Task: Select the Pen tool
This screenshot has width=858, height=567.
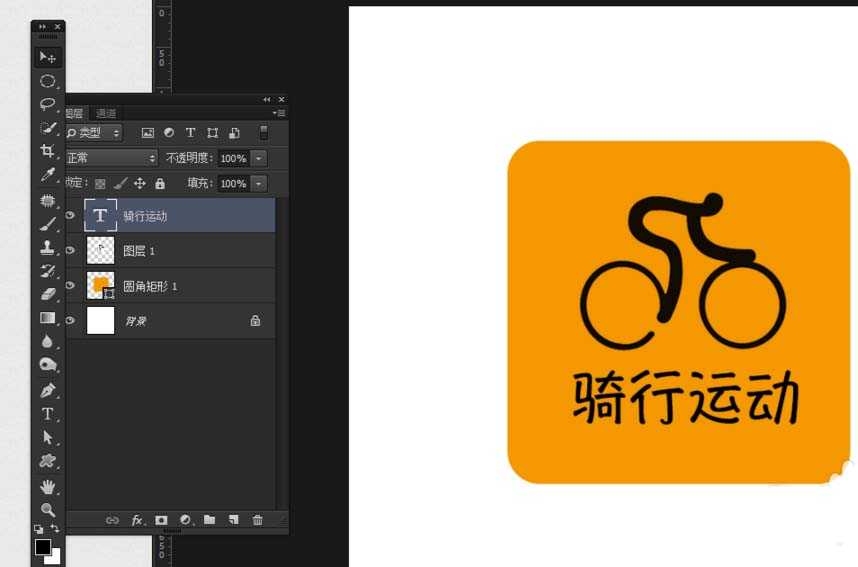Action: click(x=47, y=390)
